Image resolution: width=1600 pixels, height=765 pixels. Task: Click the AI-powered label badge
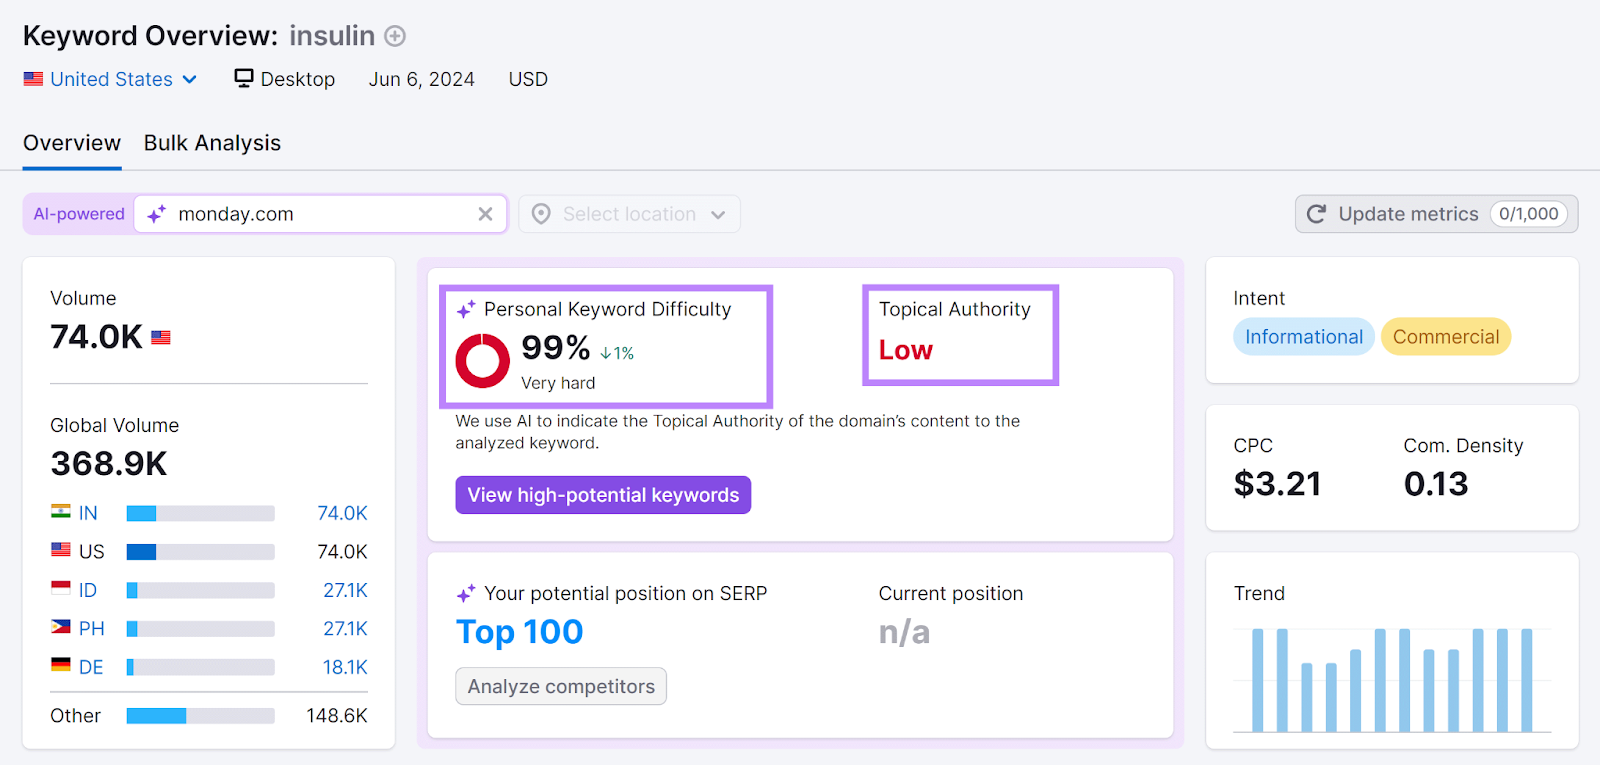click(79, 214)
